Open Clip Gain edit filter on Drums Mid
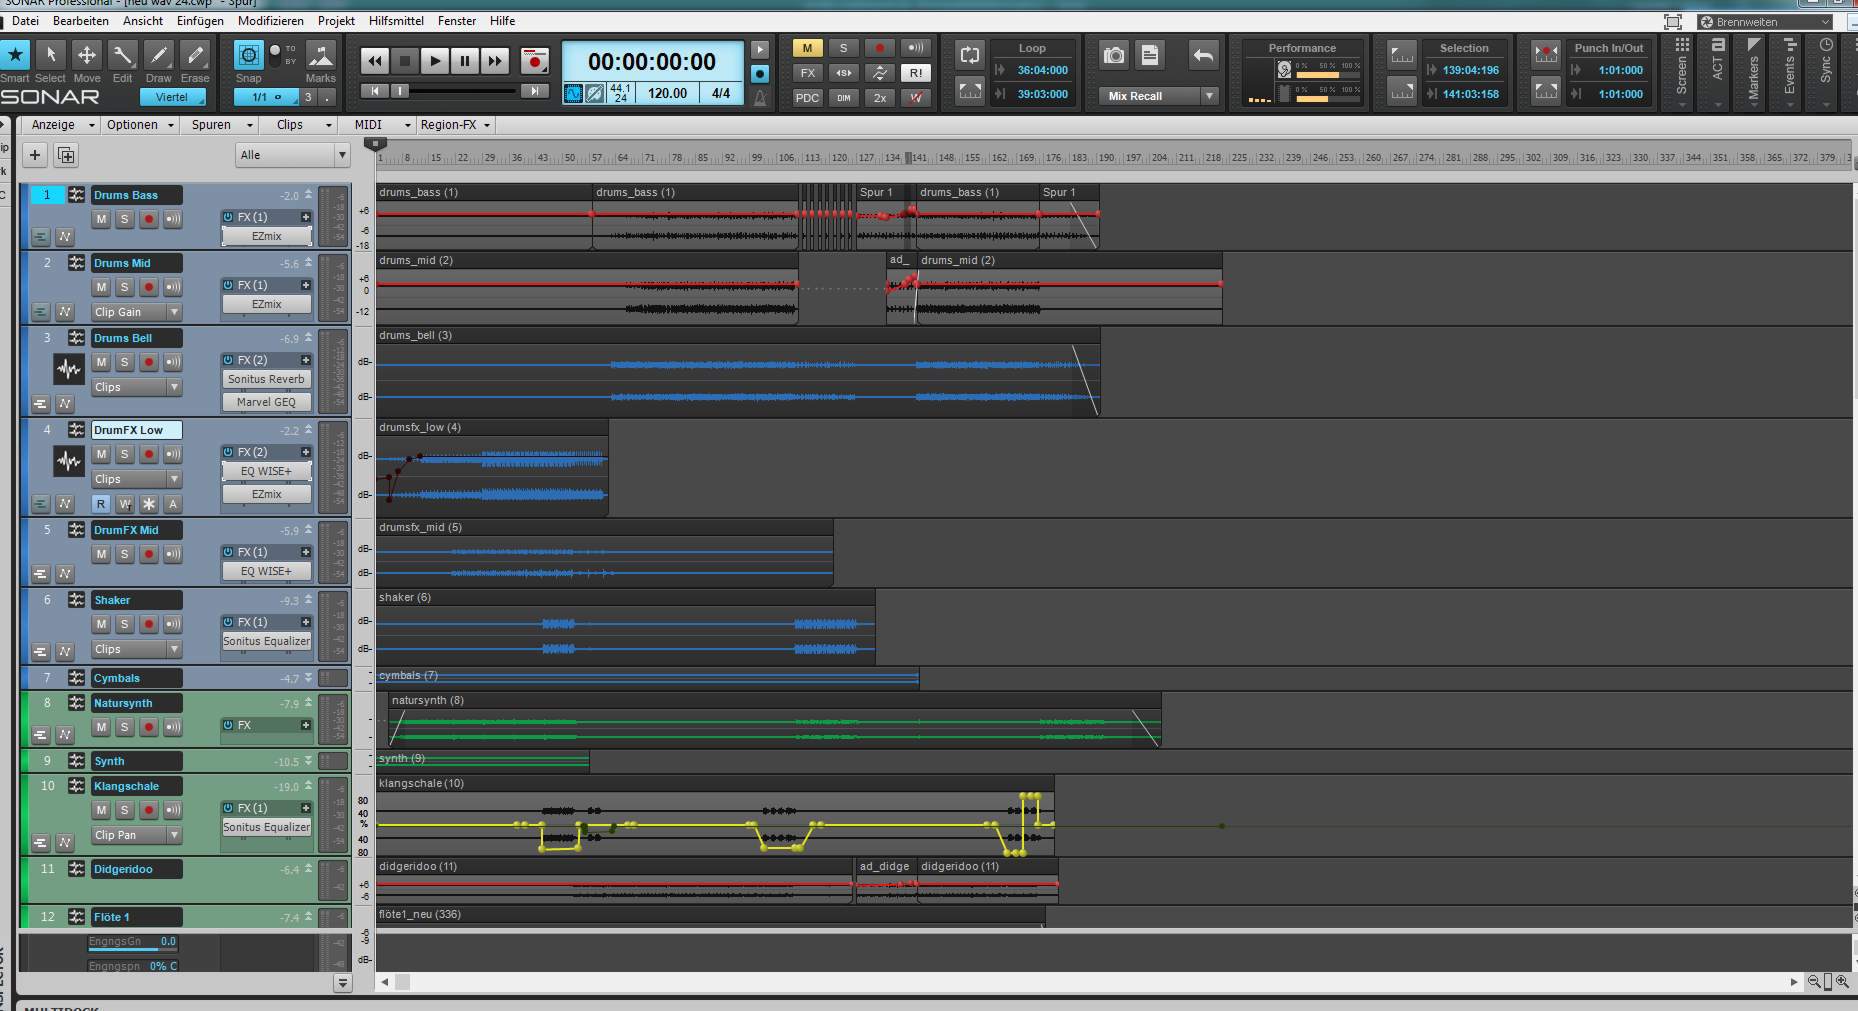 (136, 312)
